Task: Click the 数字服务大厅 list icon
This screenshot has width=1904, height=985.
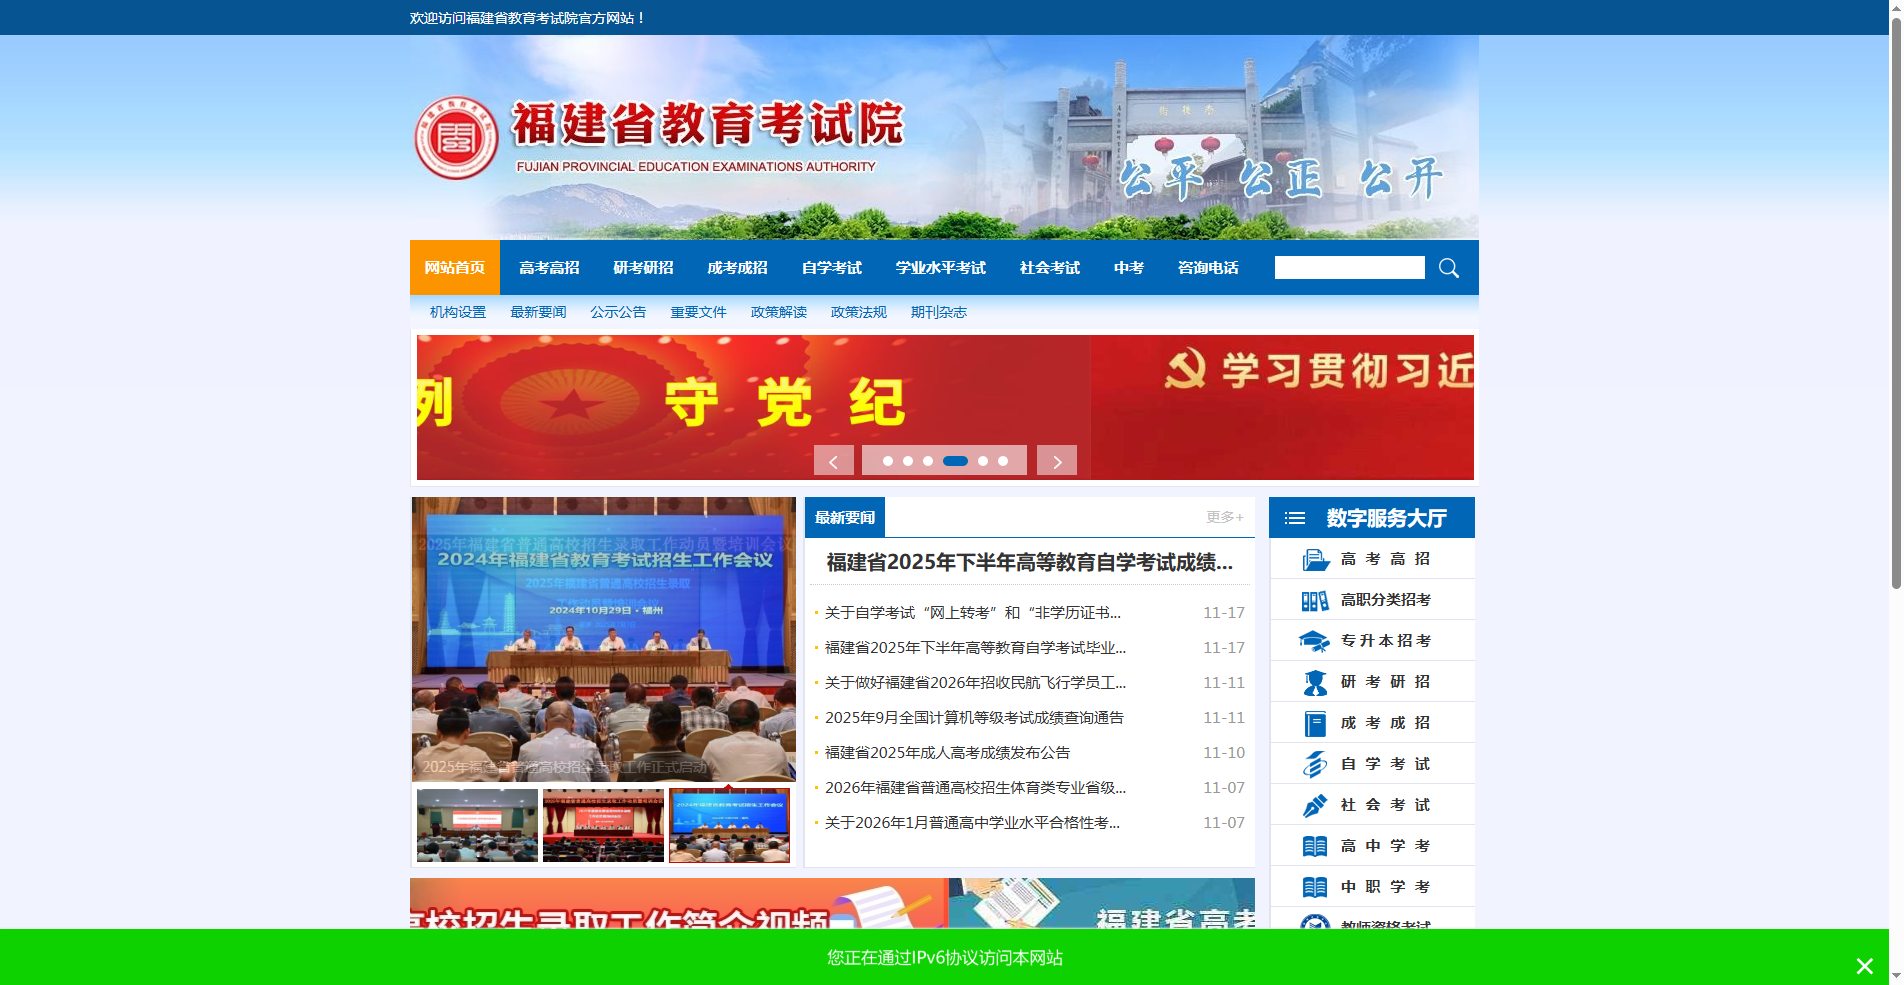Action: coord(1294,517)
